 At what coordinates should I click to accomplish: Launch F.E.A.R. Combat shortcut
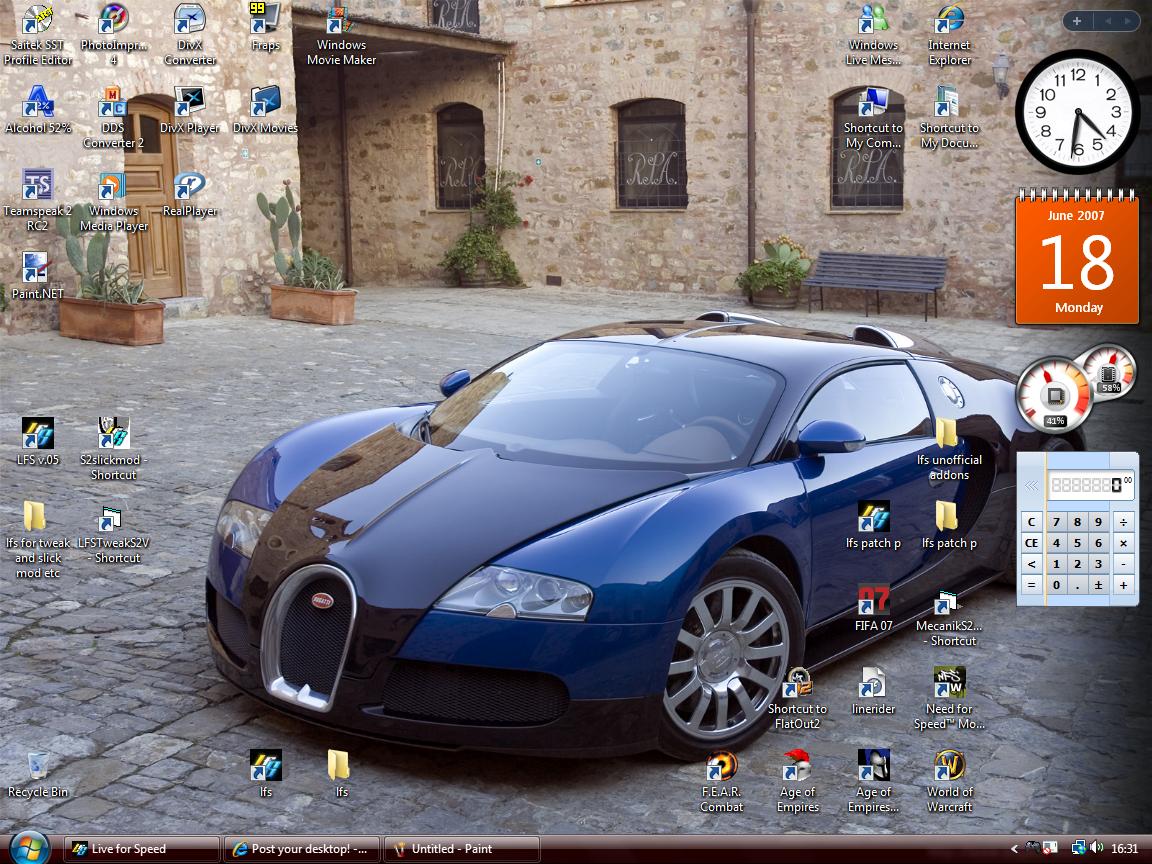click(721, 782)
